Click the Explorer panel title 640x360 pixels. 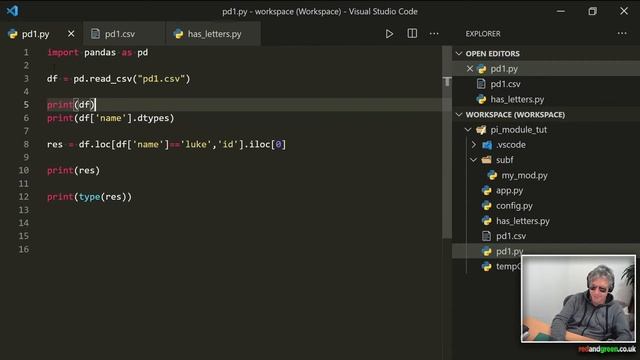coord(483,34)
